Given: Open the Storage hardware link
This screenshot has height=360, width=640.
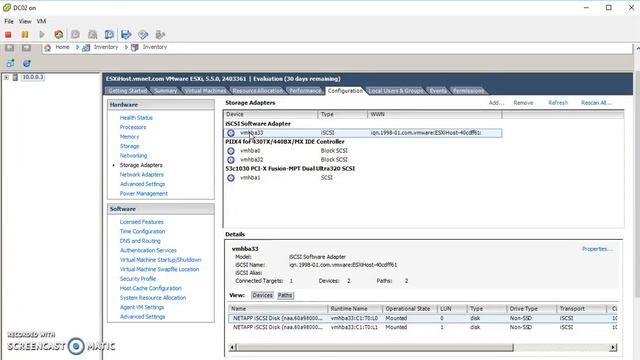Looking at the screenshot, I should pyautogui.click(x=129, y=146).
